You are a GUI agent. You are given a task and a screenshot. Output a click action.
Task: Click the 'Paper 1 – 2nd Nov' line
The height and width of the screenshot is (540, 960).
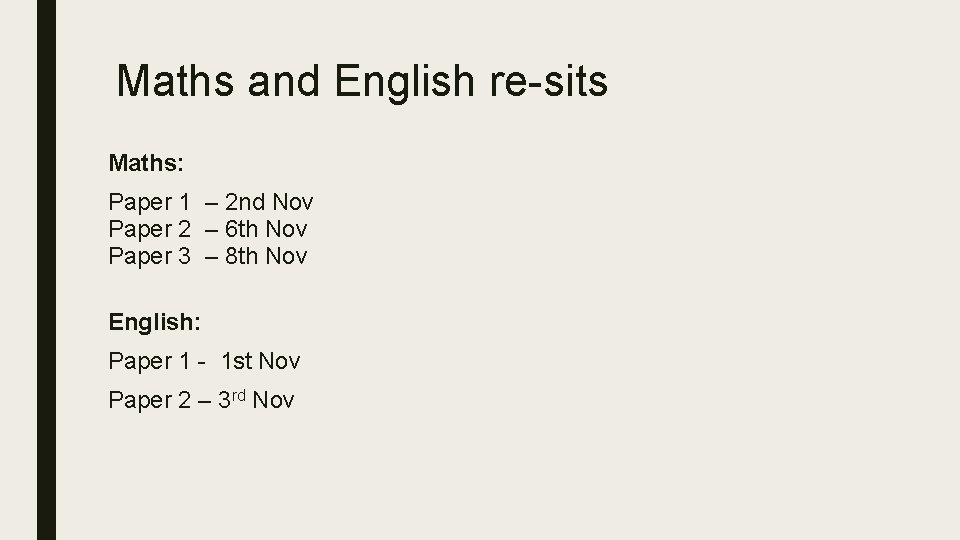[211, 202]
